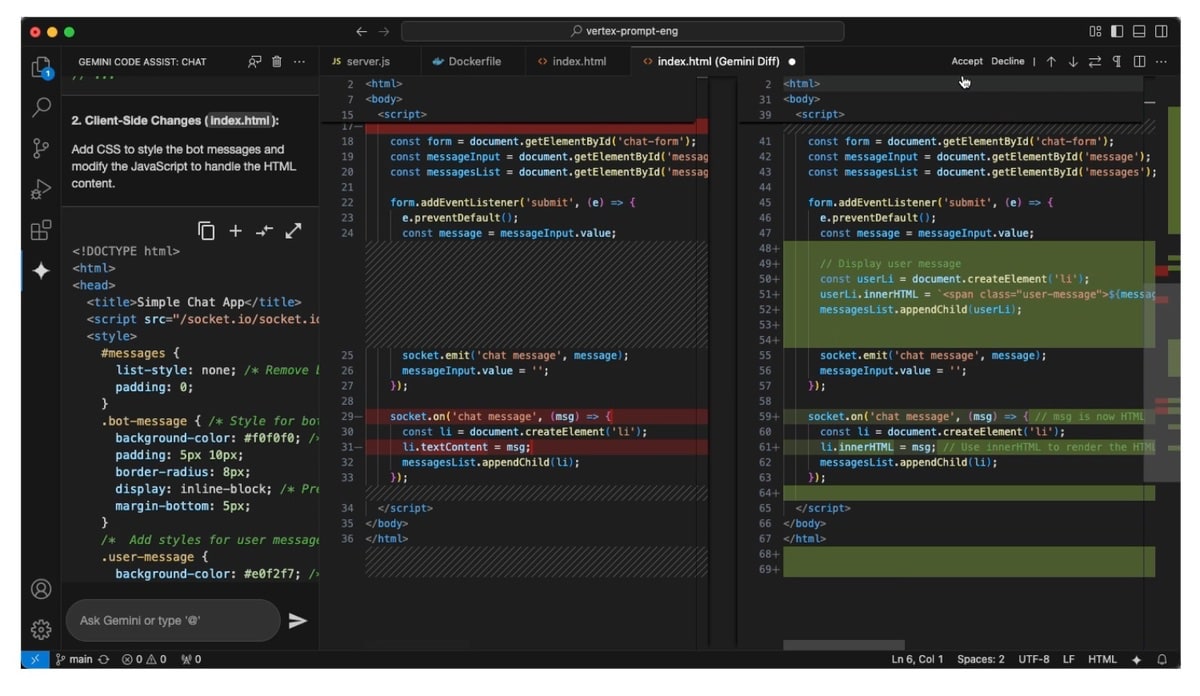Image resolution: width=1200 pixels, height=696 pixels.
Task: Click 'li.textContent = msg;' removed line
Action: pyautogui.click(x=466, y=447)
